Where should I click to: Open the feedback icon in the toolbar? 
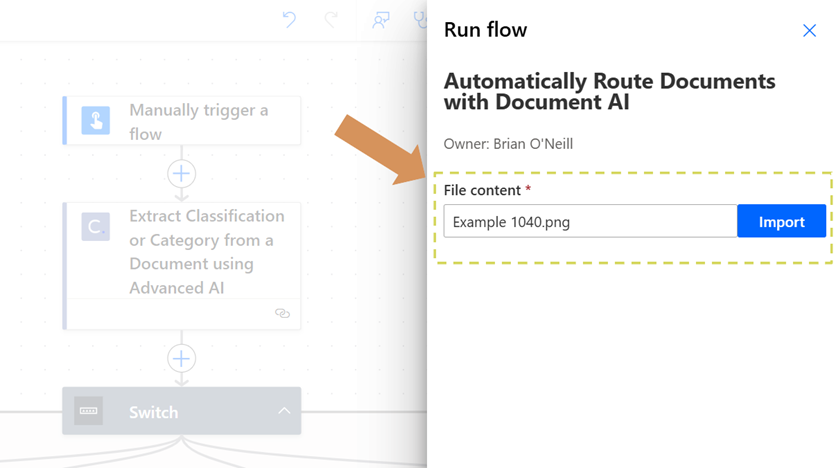(380, 20)
